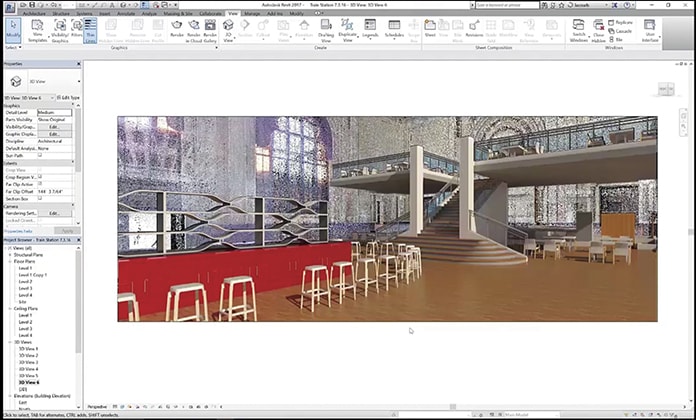Switch to the Manage ribbon tab
The image size is (696, 420).
coord(252,14)
